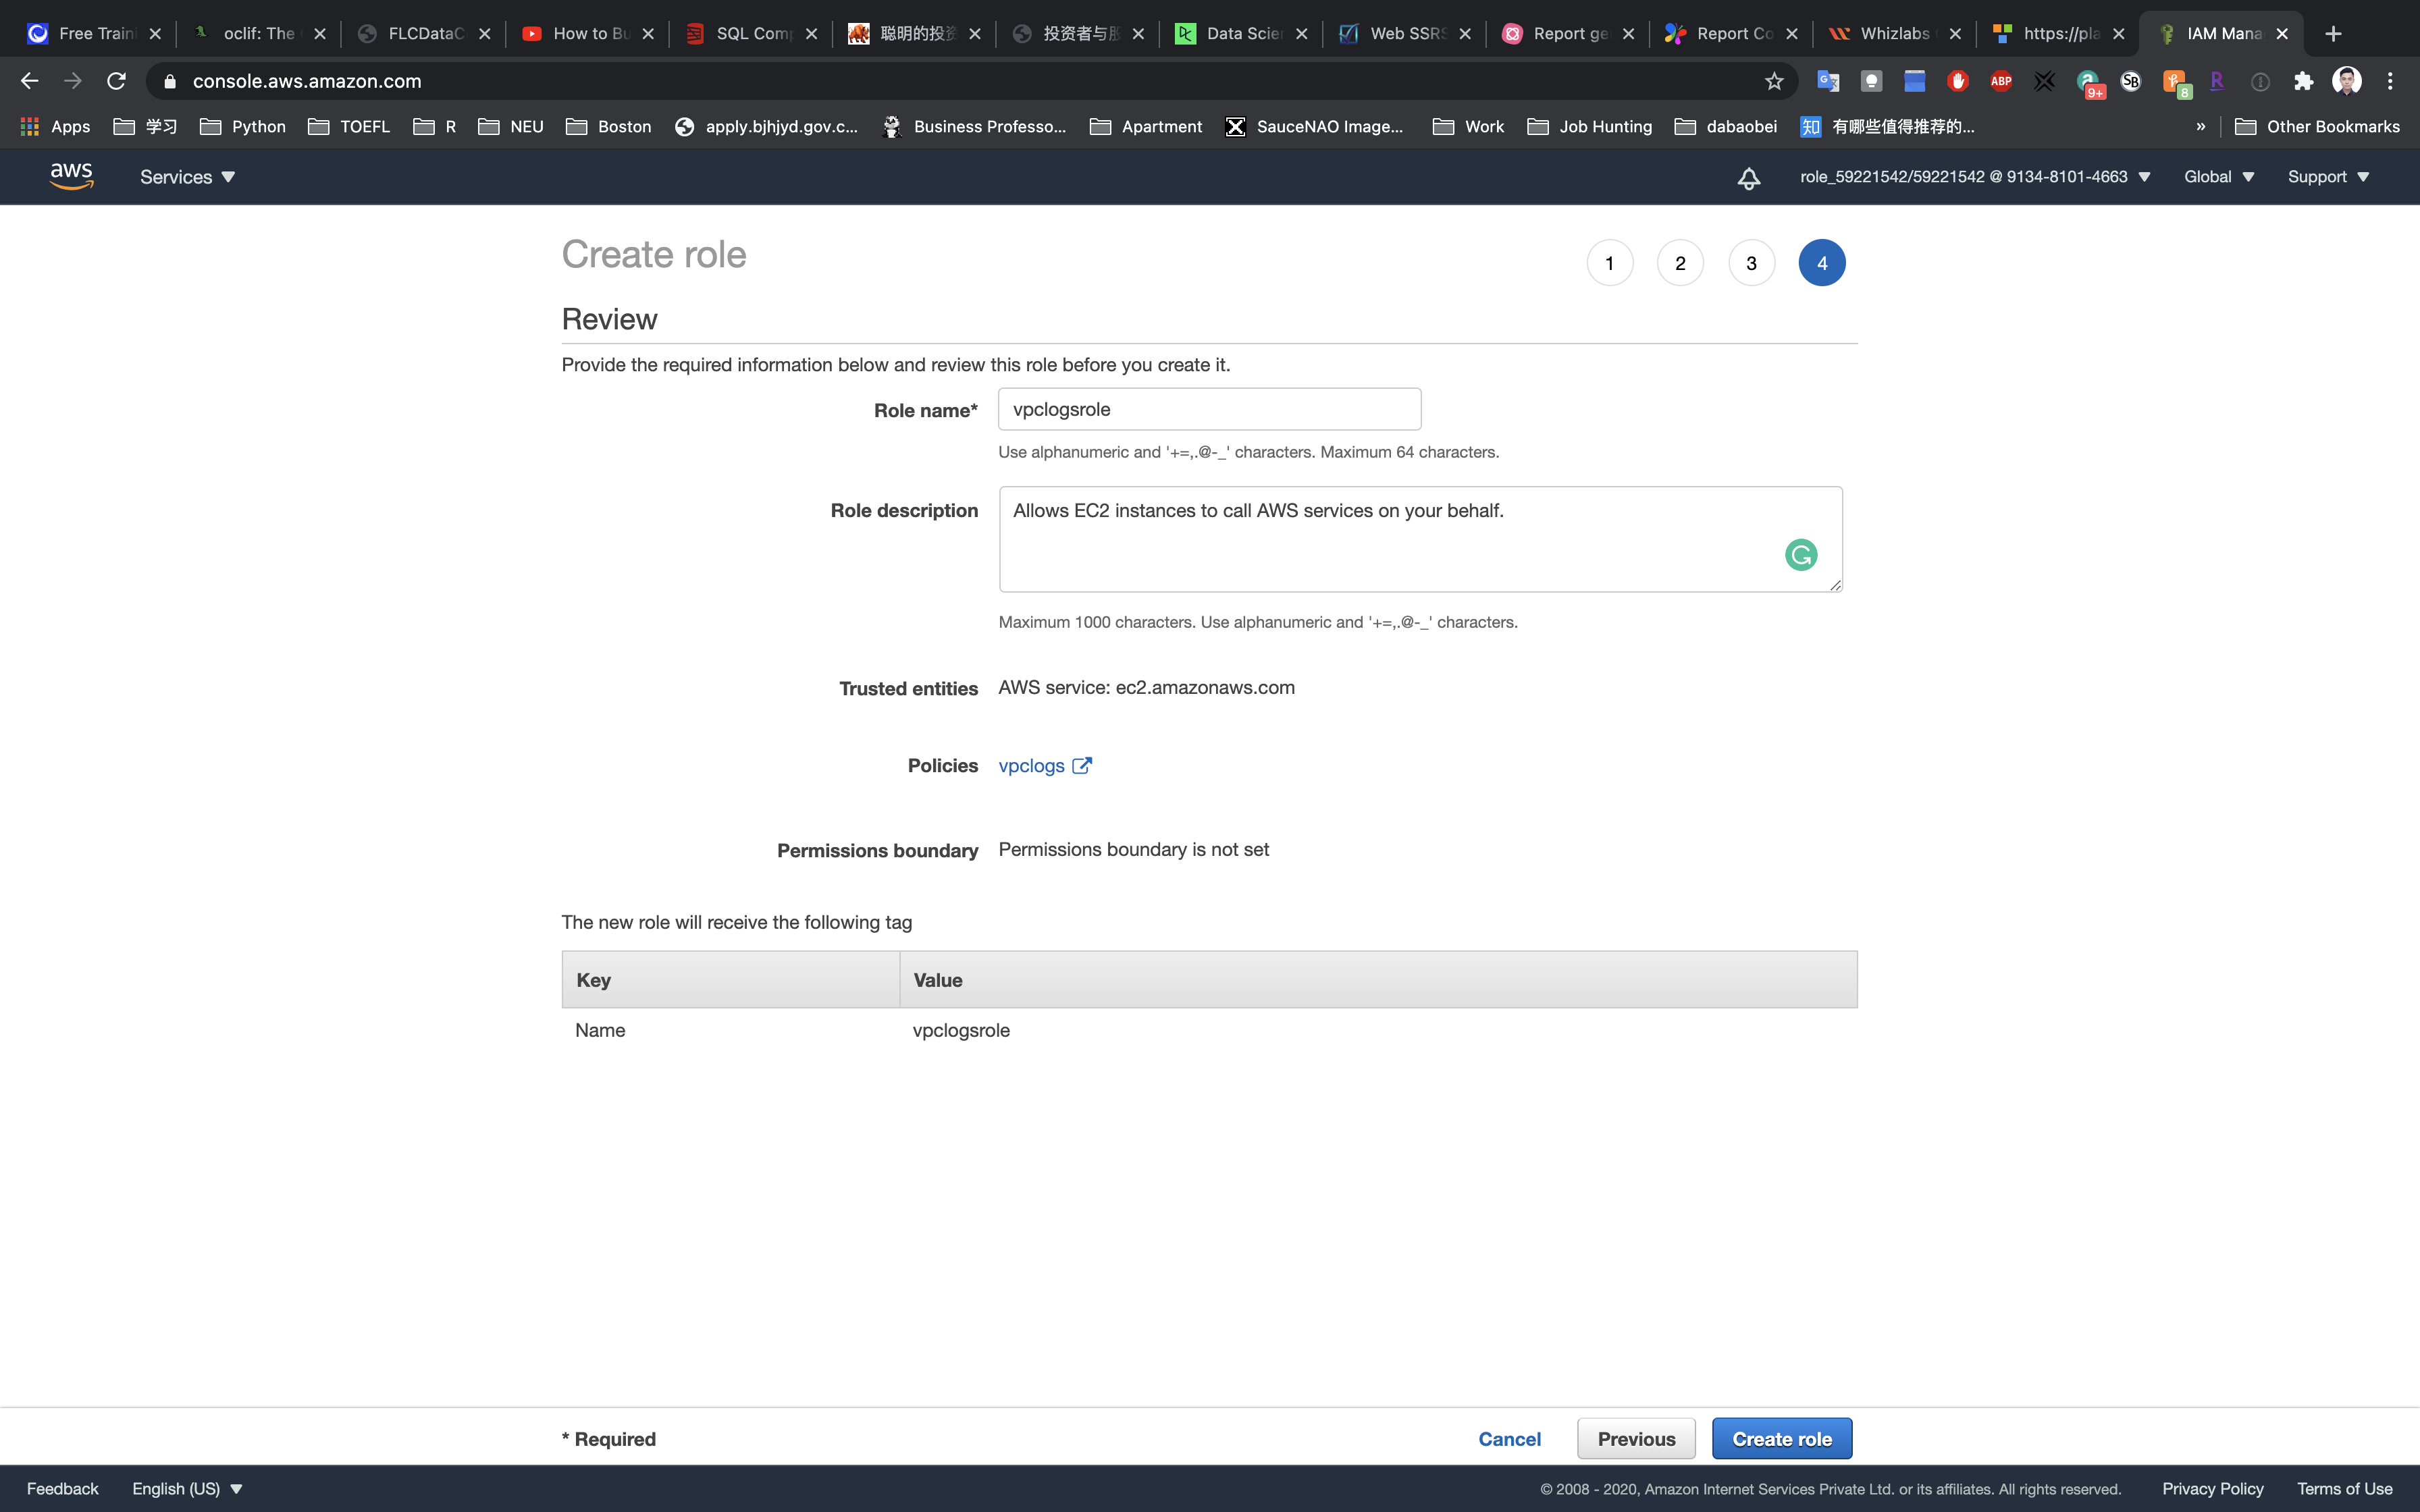The height and width of the screenshot is (1512, 2420).
Task: Open the Chrome extensions puzzle icon
Action: pyautogui.click(x=2304, y=81)
